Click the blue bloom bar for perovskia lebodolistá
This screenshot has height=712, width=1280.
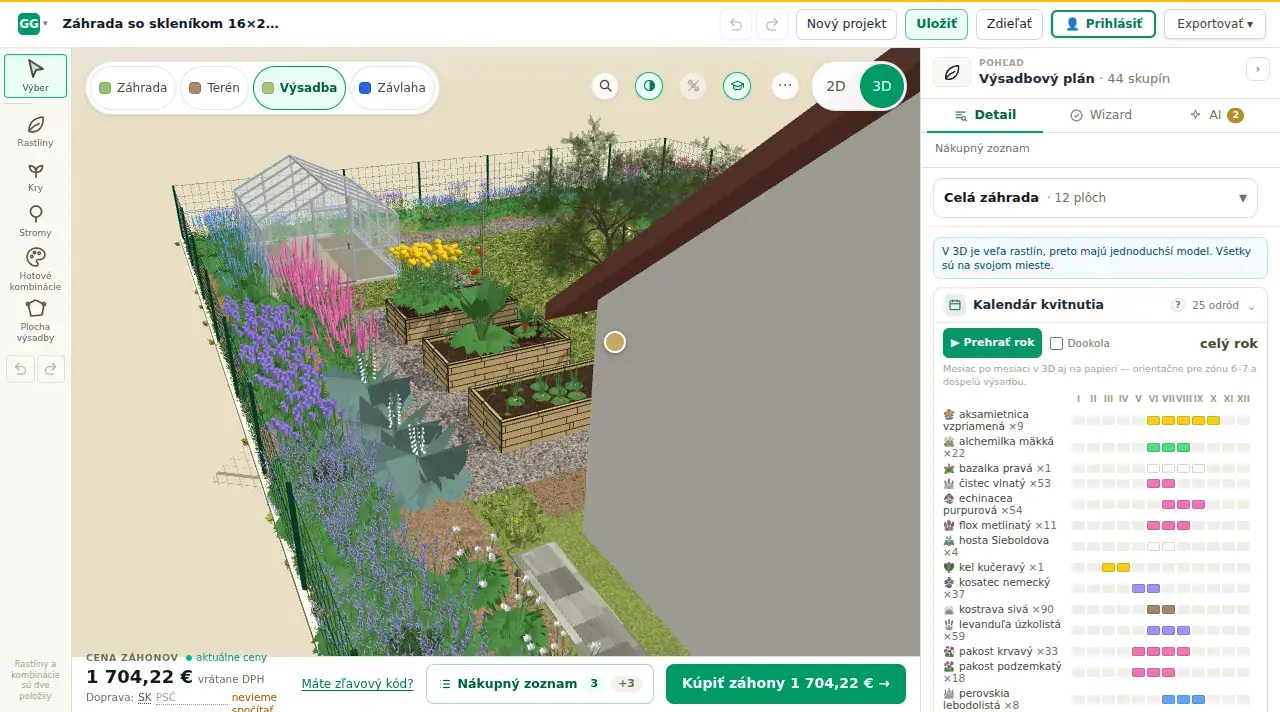[x=1183, y=700]
